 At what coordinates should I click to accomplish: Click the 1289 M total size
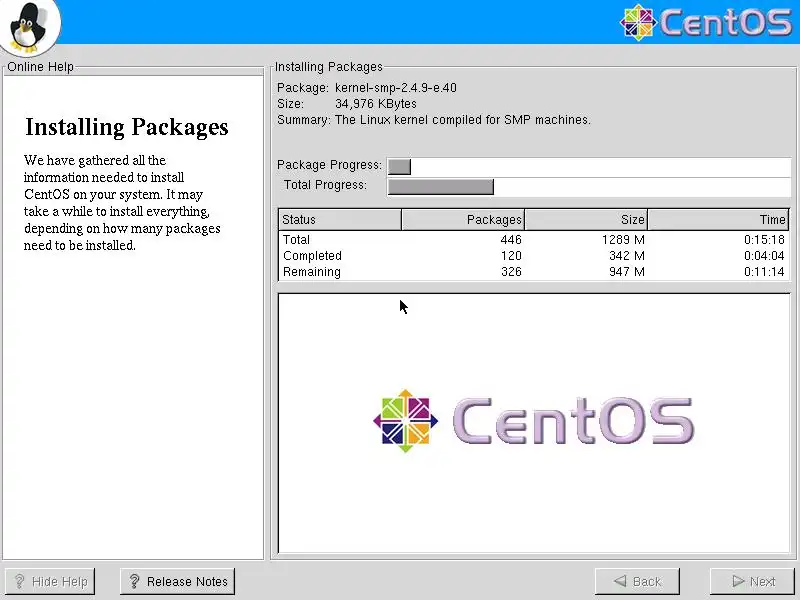pos(623,240)
